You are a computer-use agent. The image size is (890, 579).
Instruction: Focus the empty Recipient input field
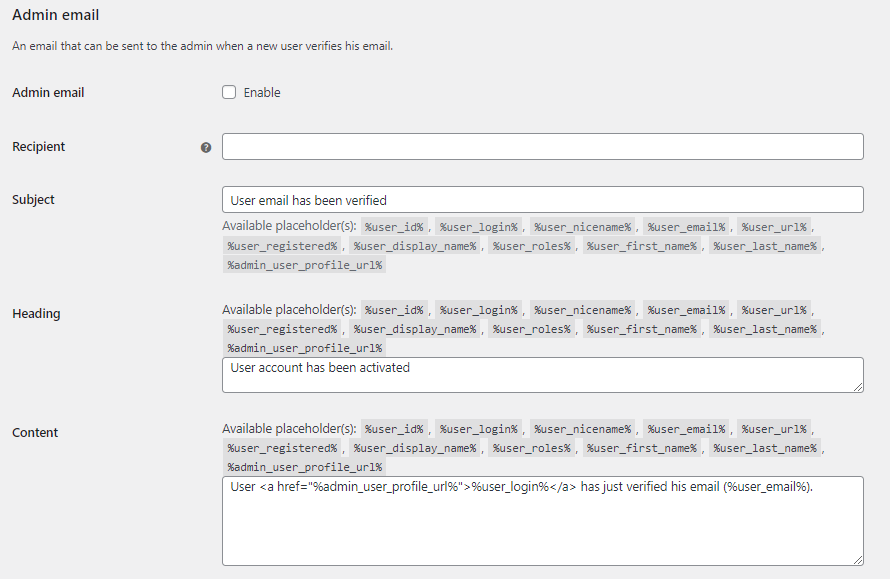pyautogui.click(x=543, y=146)
